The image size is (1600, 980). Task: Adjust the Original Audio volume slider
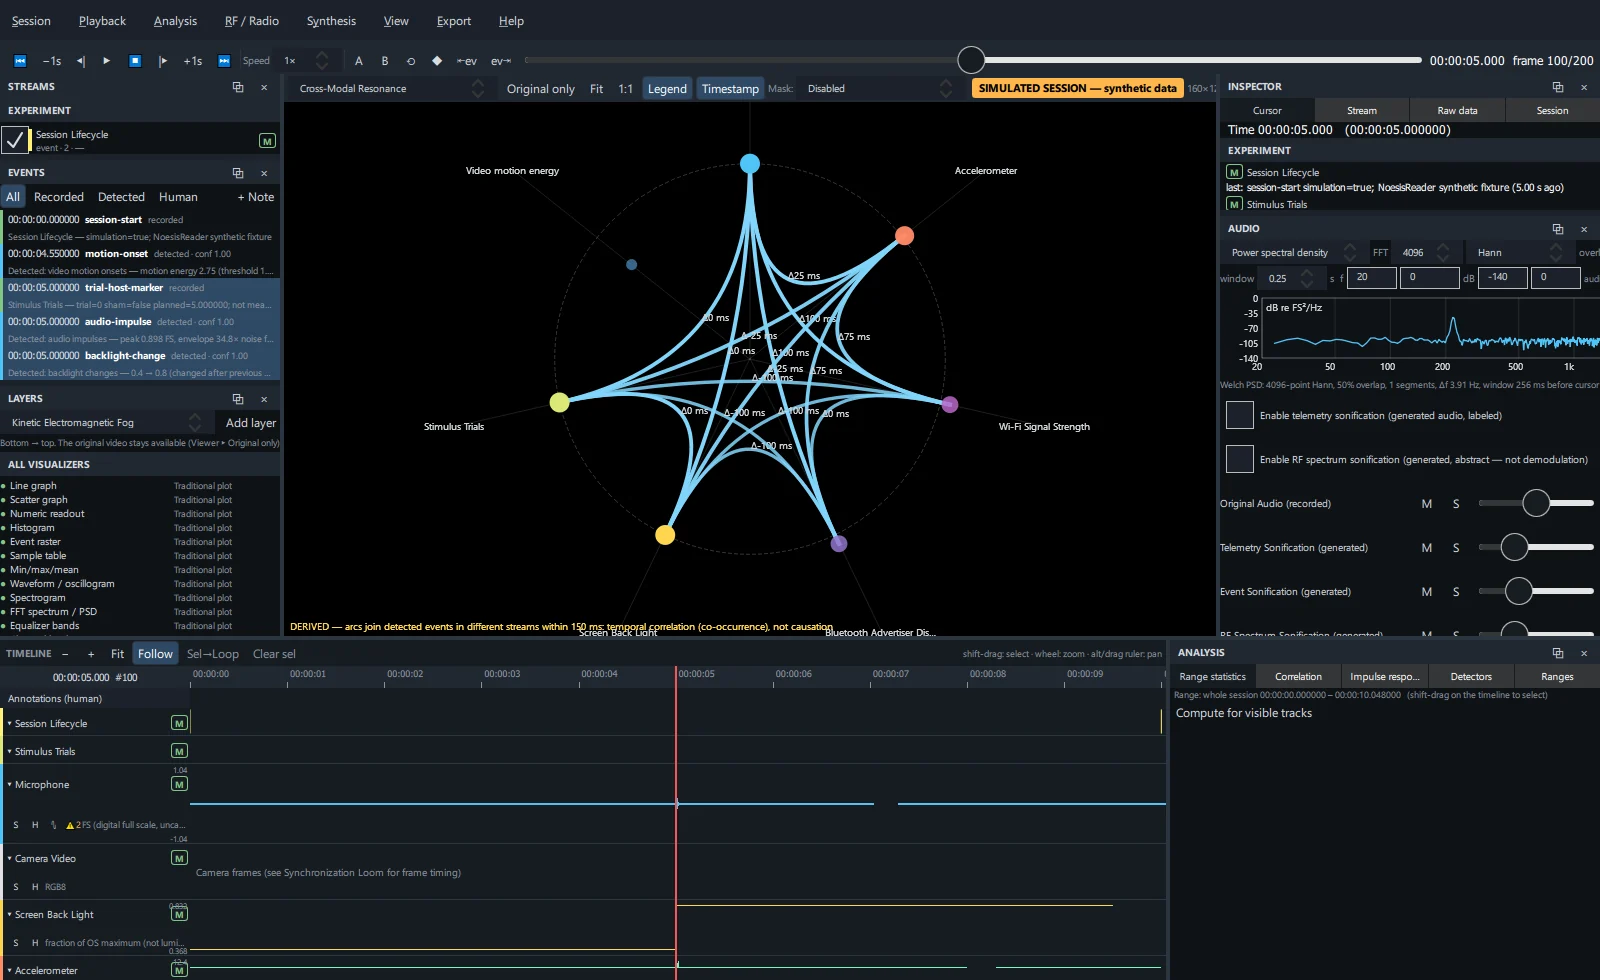pos(1536,503)
